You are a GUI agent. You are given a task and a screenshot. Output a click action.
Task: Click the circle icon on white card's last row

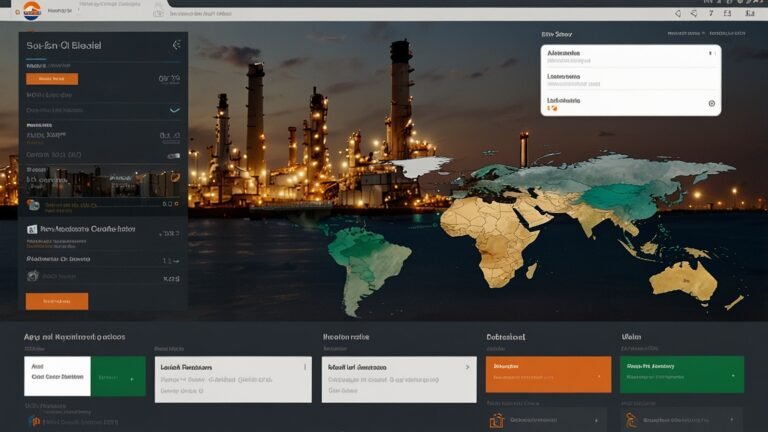pos(712,103)
